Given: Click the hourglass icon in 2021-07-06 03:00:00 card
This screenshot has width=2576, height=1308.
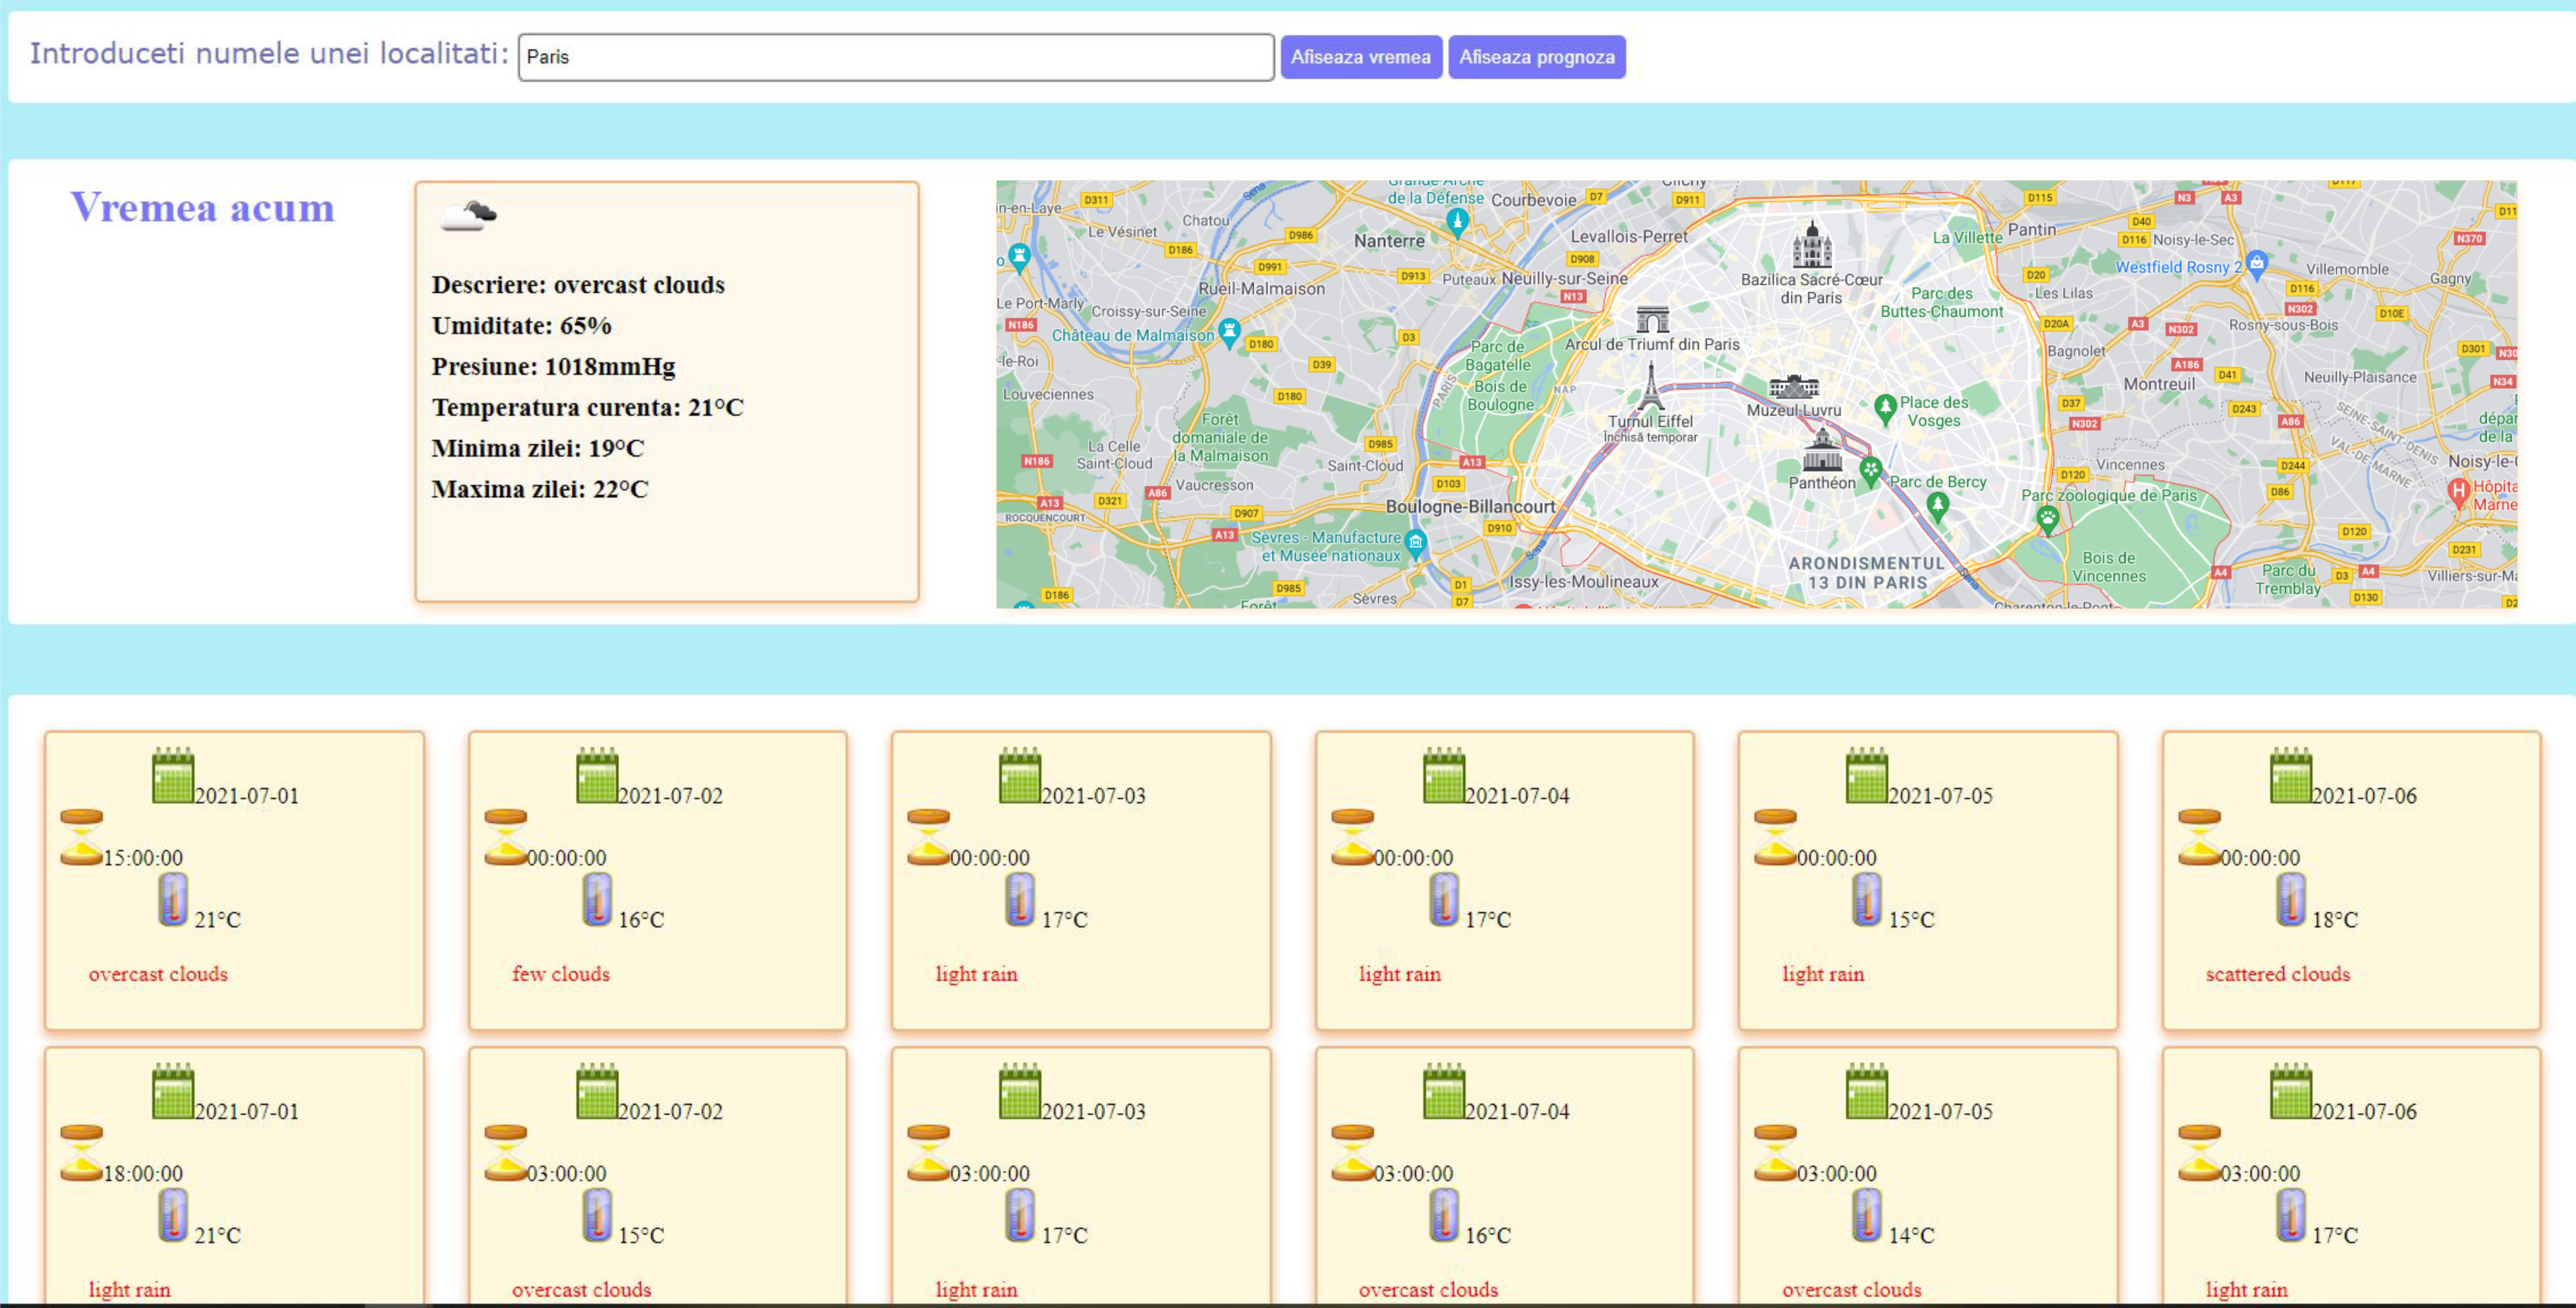Looking at the screenshot, I should click(x=2199, y=1153).
